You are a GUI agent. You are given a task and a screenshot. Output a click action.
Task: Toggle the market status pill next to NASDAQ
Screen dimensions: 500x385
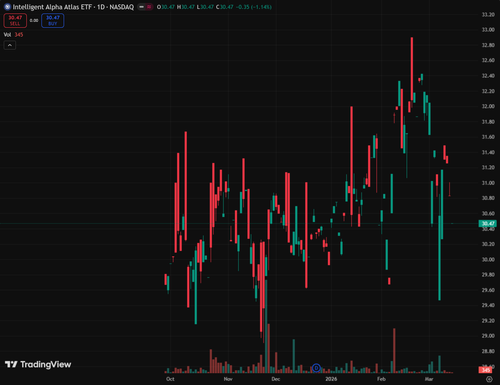tap(145, 7)
